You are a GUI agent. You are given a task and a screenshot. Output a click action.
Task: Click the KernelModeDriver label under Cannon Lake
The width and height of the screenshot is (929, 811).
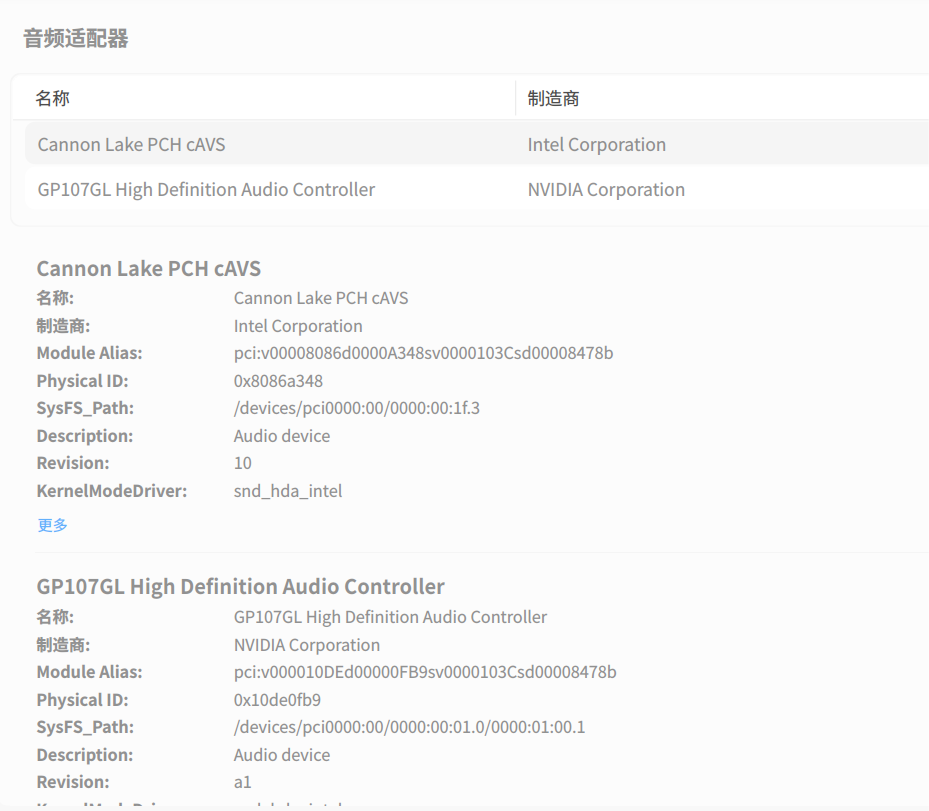pos(112,491)
